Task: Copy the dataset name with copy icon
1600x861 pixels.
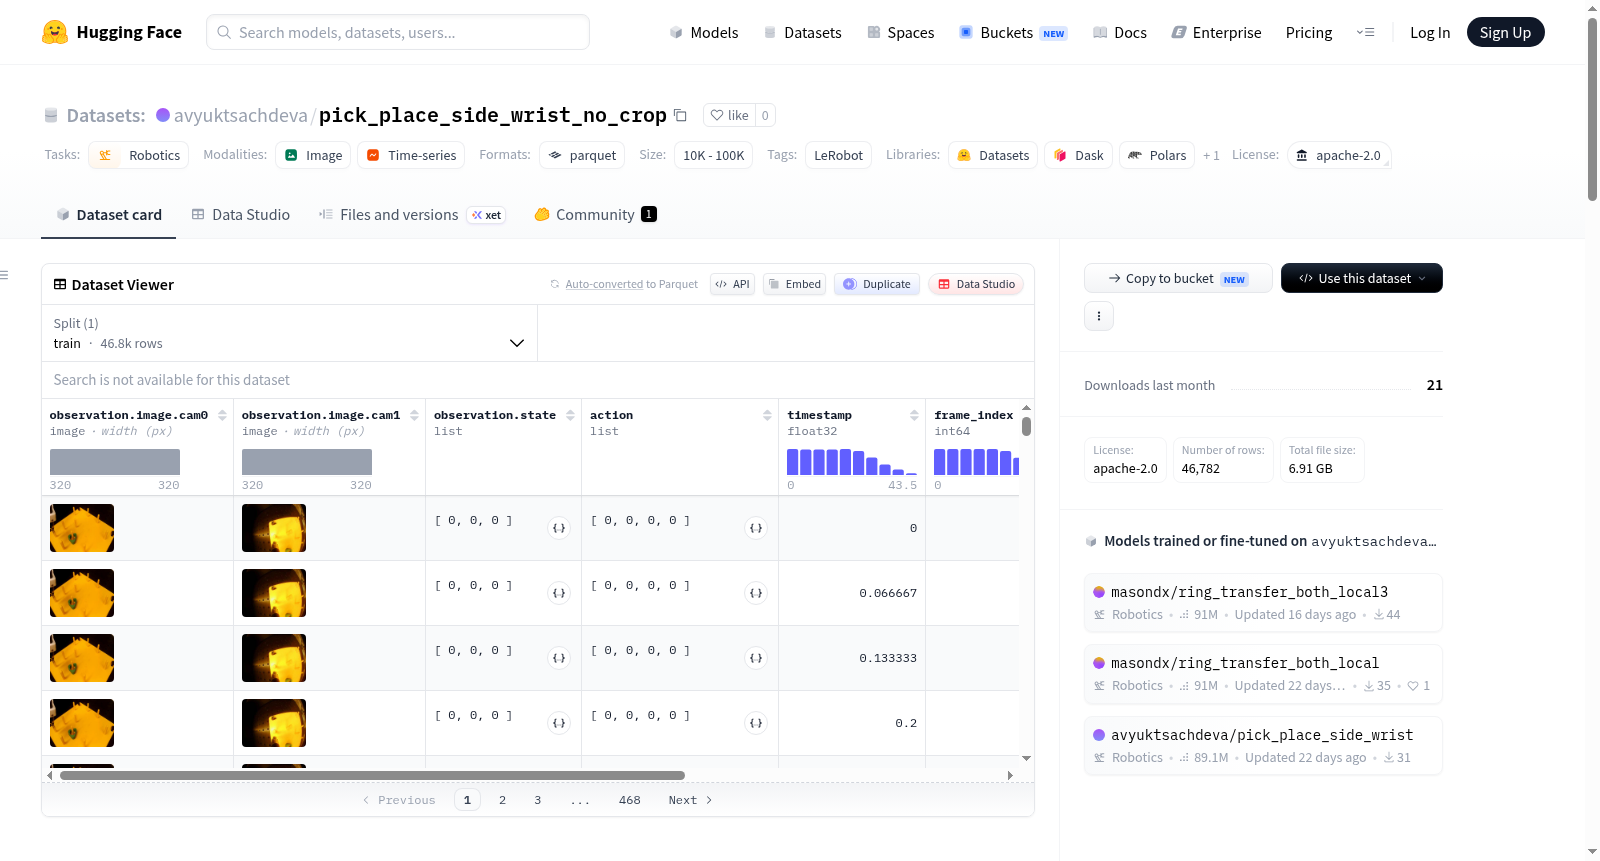Action: click(x=680, y=115)
